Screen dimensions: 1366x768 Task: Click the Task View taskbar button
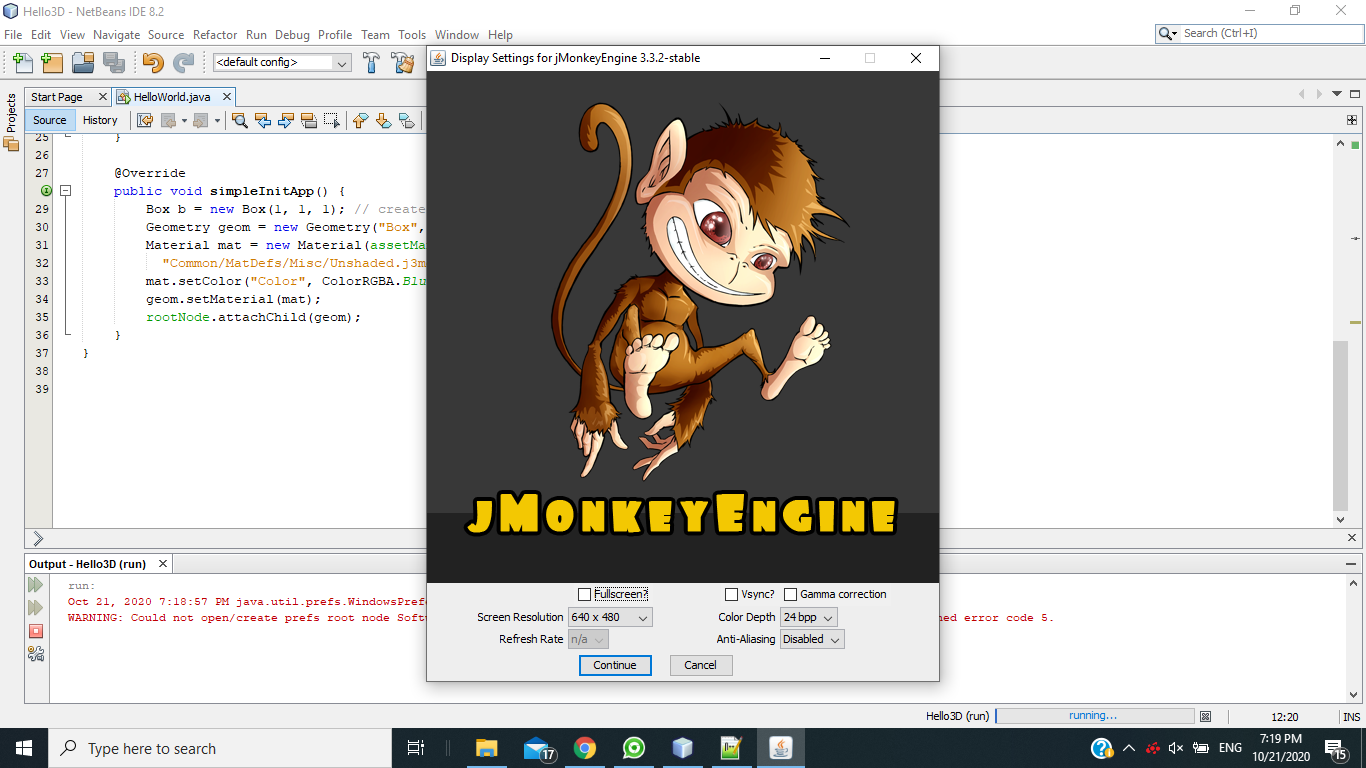(x=416, y=748)
